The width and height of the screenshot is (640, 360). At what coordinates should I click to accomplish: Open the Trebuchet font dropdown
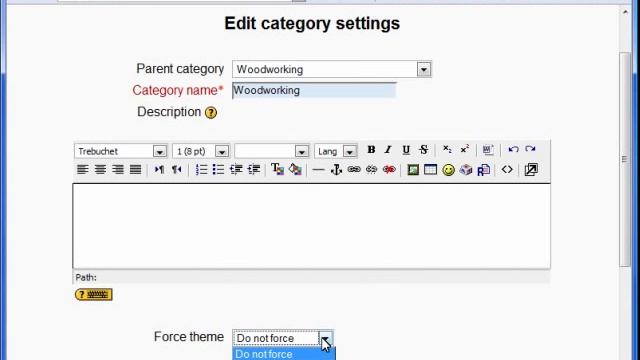coord(121,151)
